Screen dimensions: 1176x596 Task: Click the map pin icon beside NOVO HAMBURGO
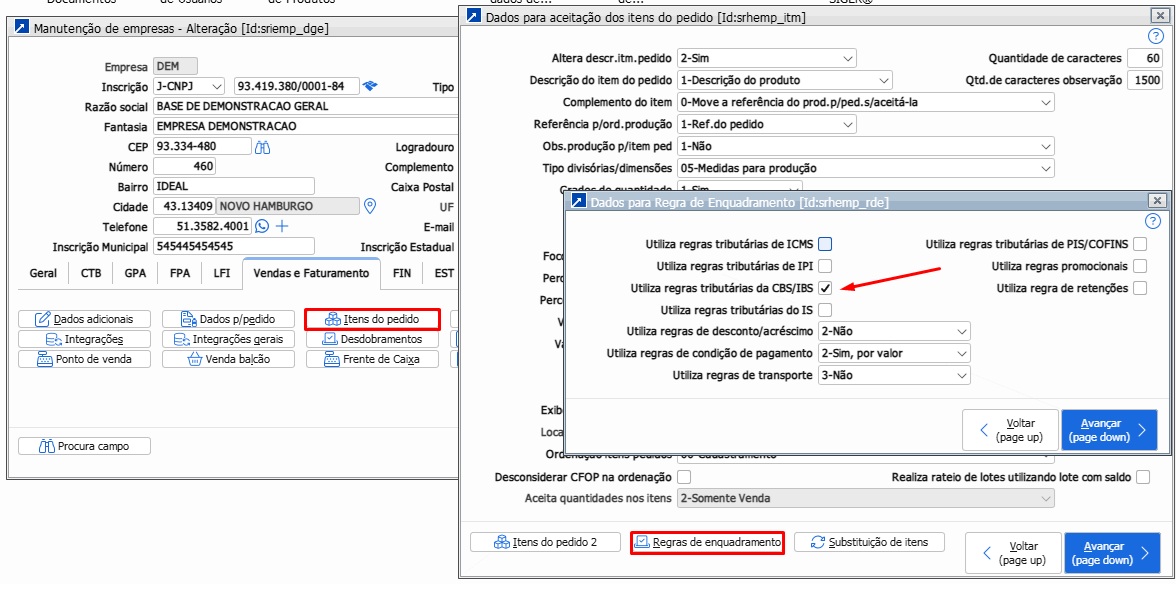(x=369, y=205)
